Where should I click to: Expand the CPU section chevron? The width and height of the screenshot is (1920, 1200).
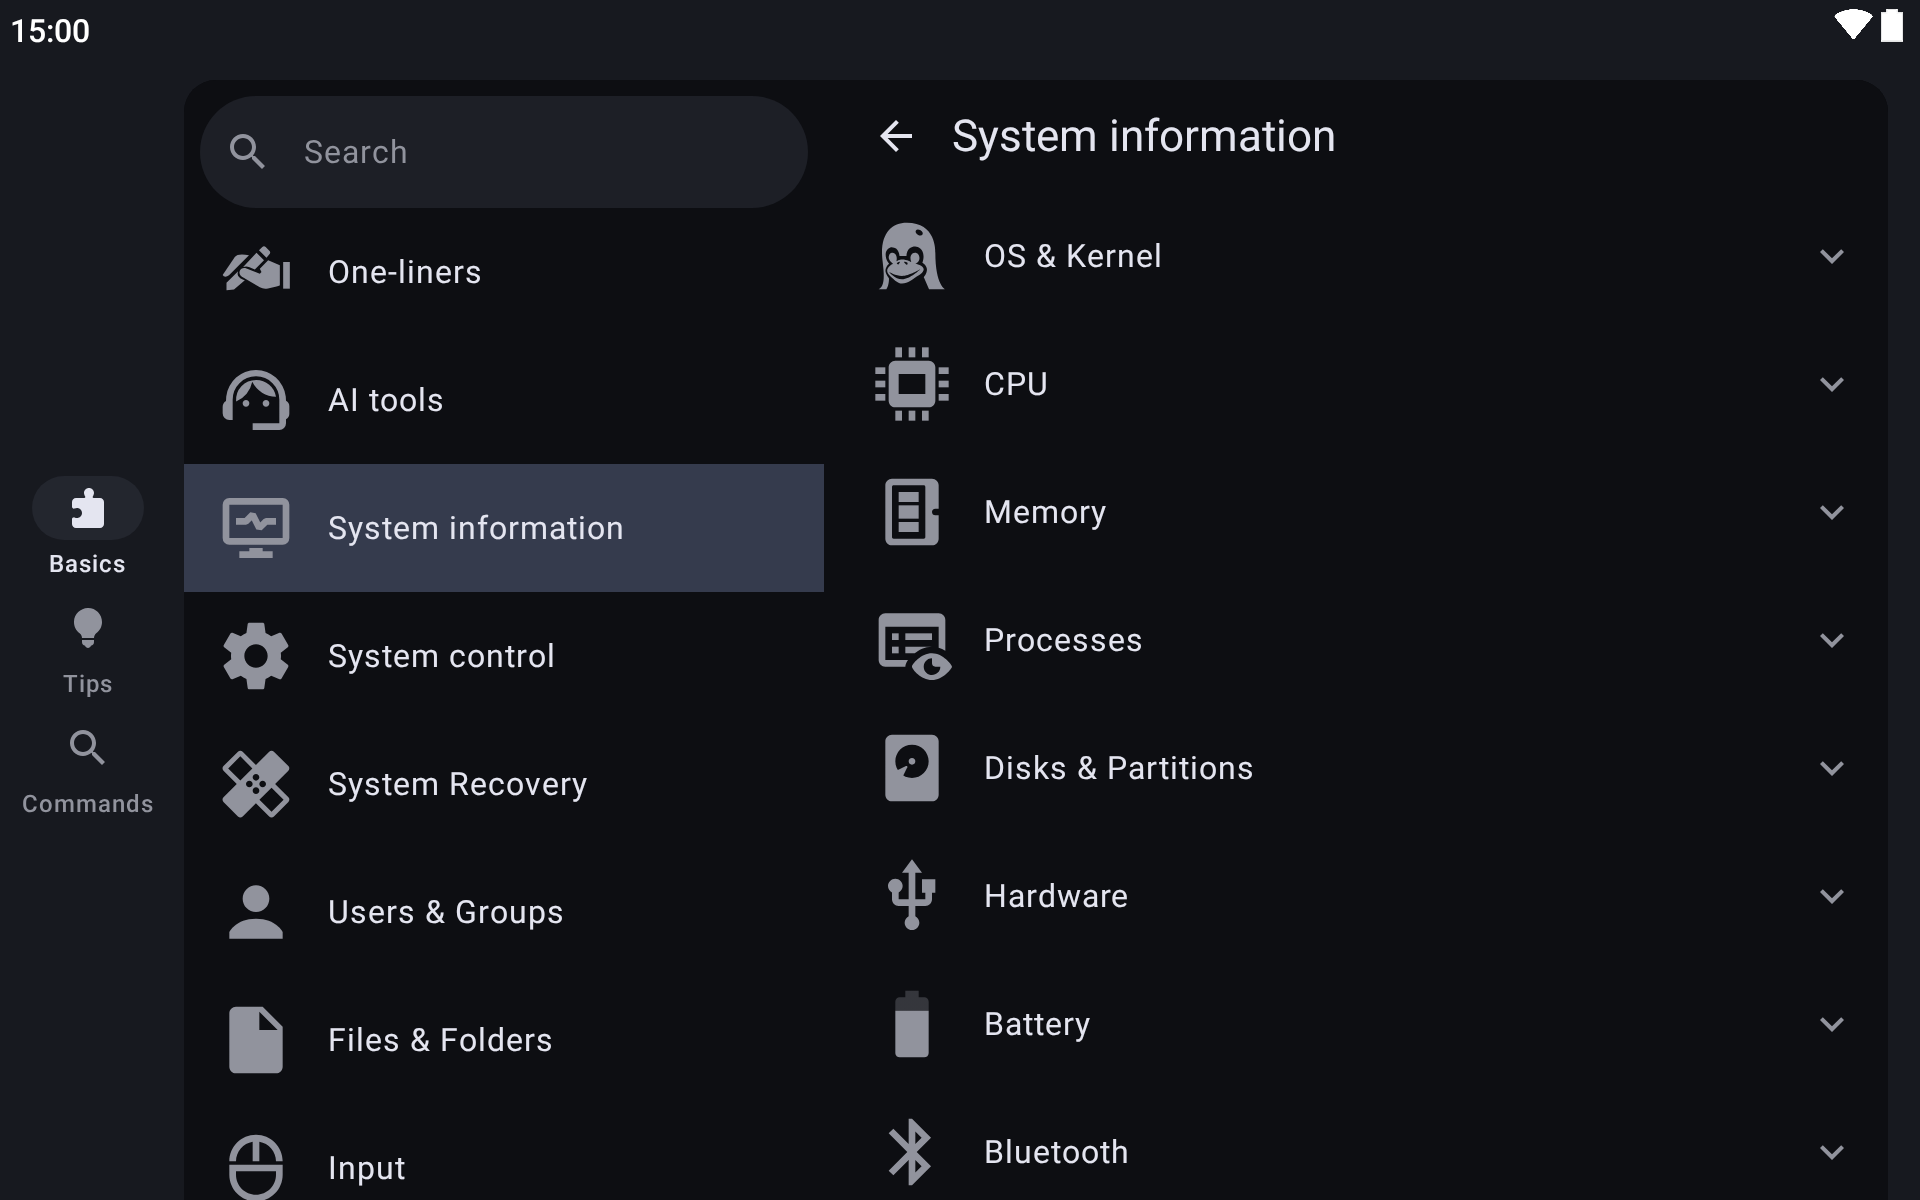click(1832, 384)
